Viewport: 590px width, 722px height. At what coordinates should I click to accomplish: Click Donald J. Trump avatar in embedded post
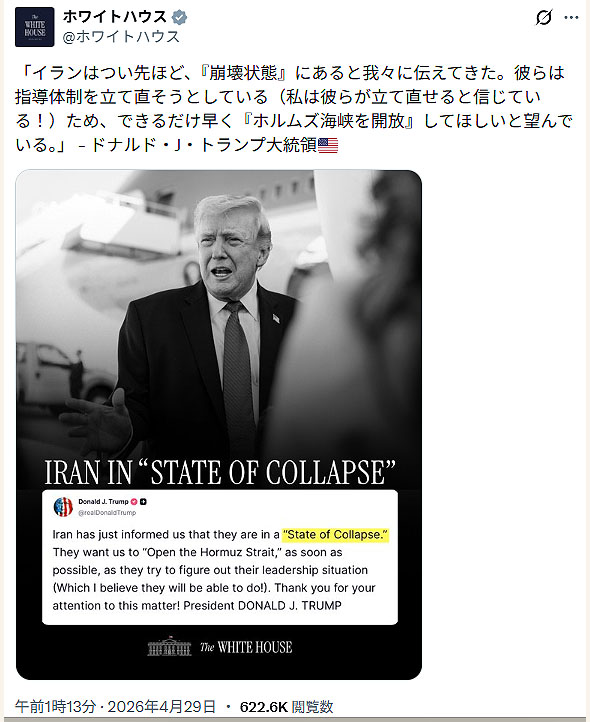point(63,507)
